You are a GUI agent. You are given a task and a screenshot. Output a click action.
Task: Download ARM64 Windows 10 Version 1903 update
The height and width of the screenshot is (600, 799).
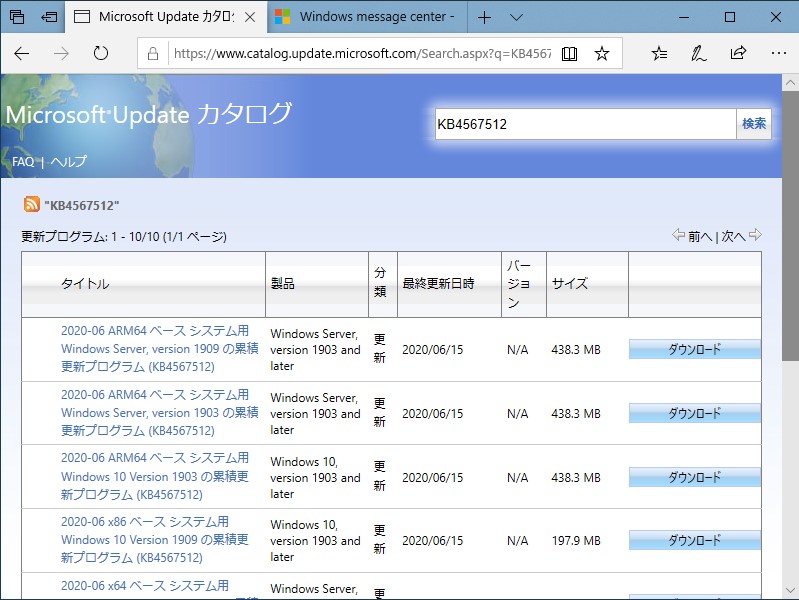(x=695, y=477)
